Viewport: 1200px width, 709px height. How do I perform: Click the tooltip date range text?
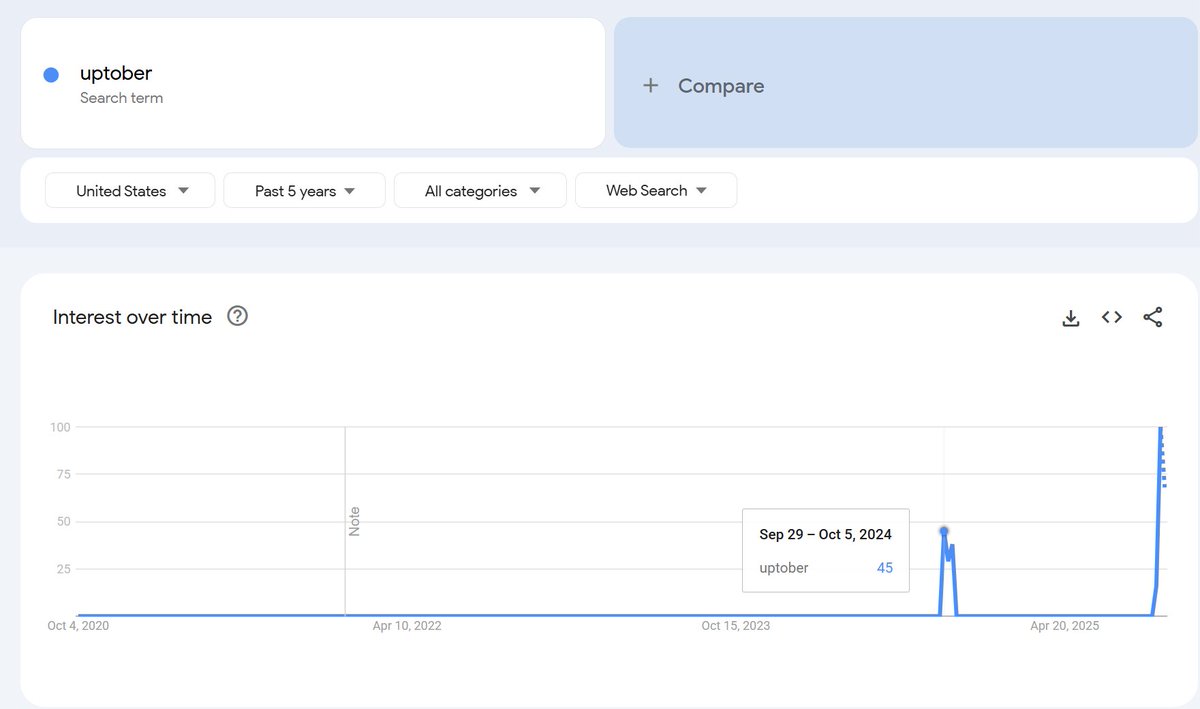coord(825,534)
